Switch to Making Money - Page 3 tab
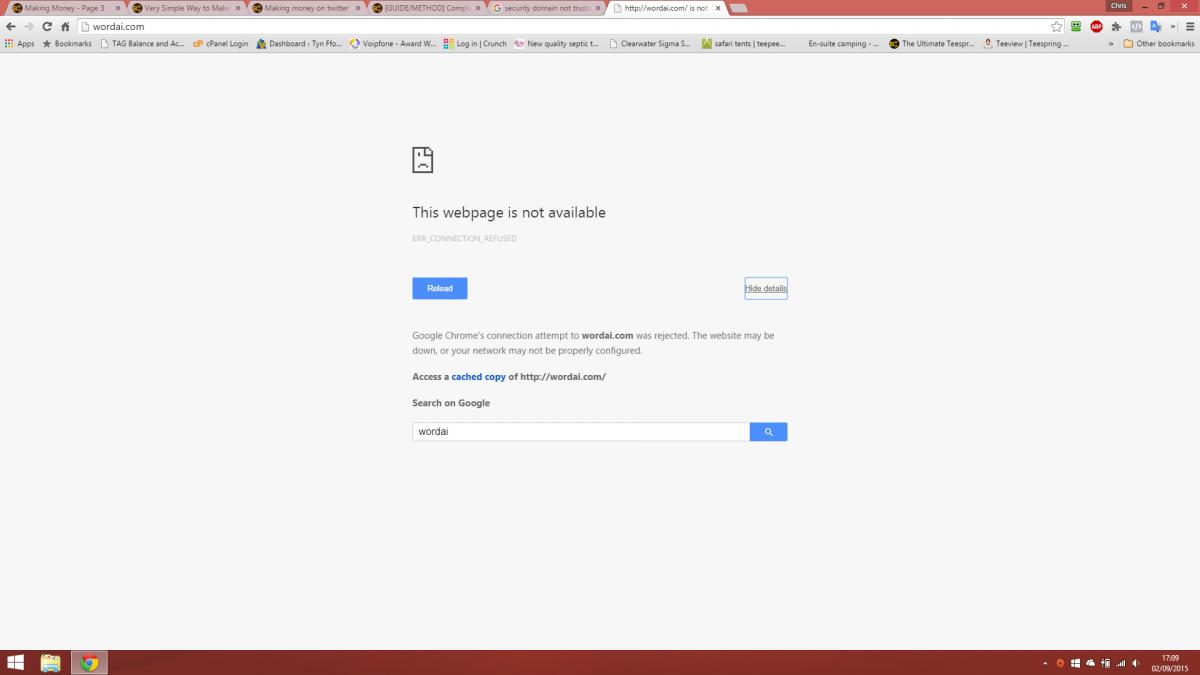The image size is (1200, 675). coord(64,8)
